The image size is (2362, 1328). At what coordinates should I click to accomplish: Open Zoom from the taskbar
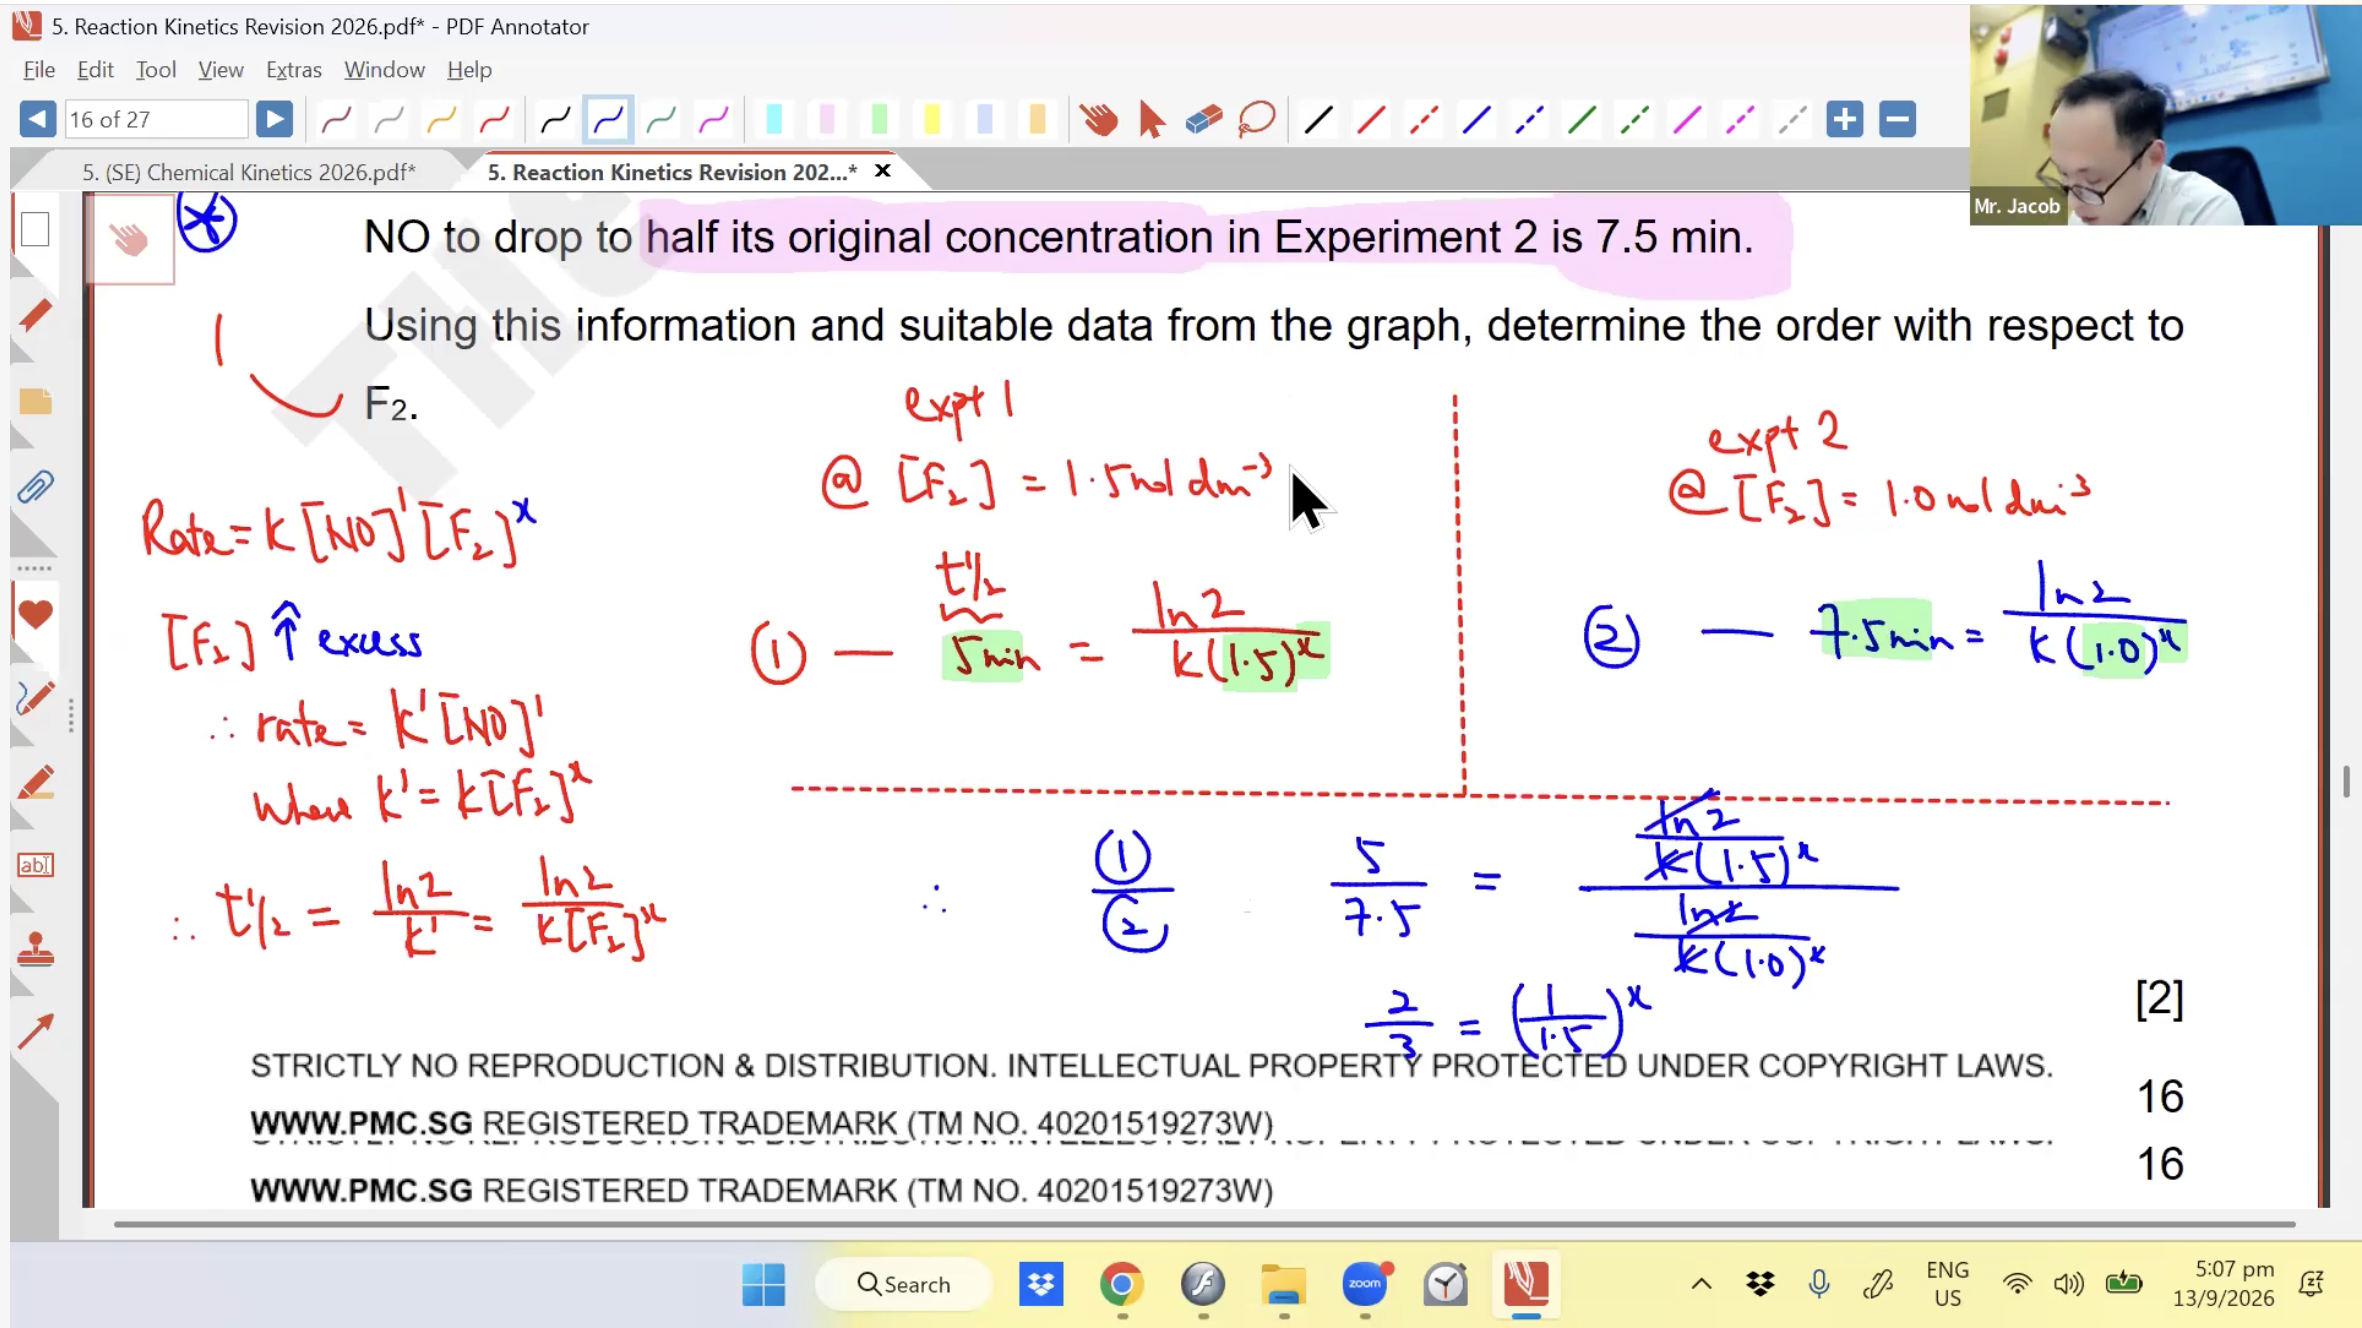pyautogui.click(x=1365, y=1284)
